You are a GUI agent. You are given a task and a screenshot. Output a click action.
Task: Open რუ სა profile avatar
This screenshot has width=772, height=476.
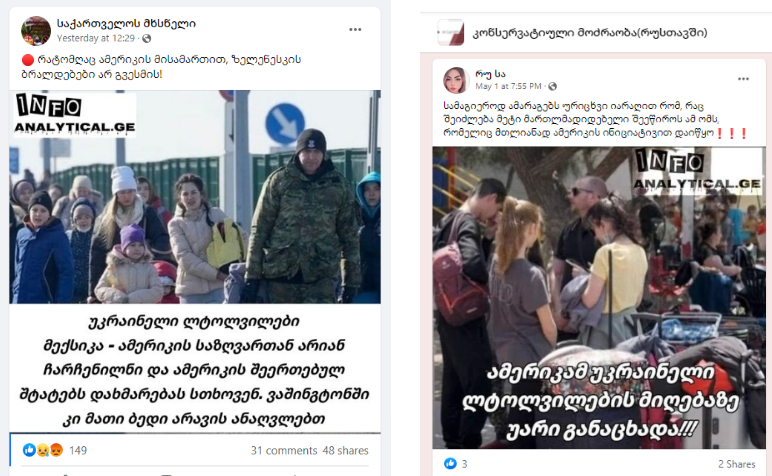pos(456,80)
